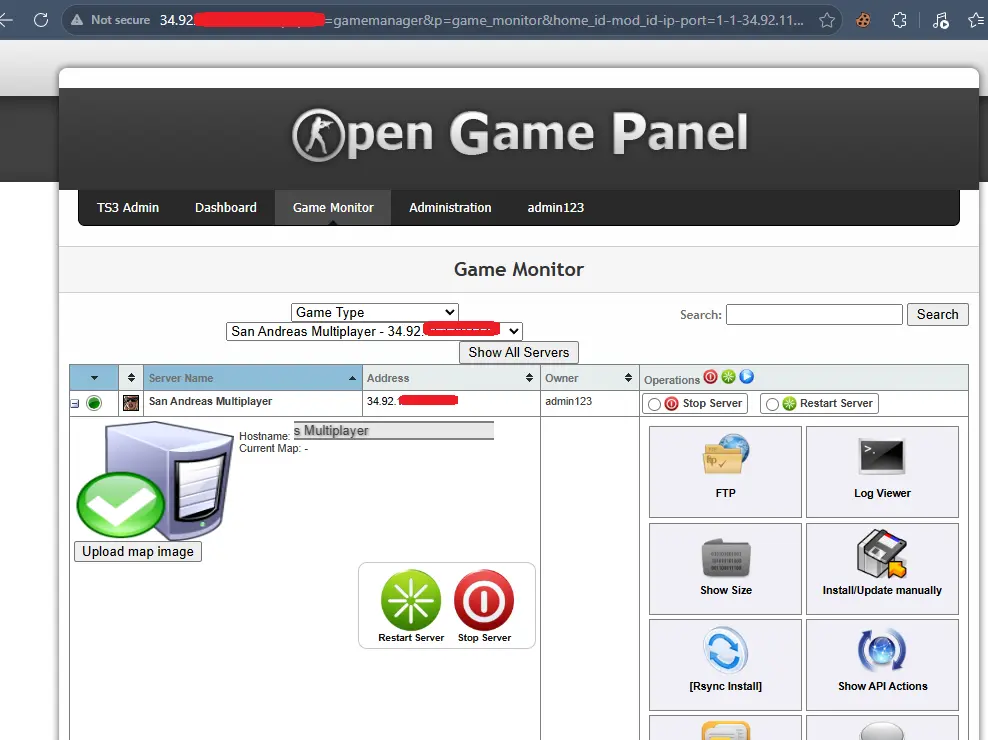Click the Search button
The height and width of the screenshot is (740, 988).
click(x=937, y=315)
